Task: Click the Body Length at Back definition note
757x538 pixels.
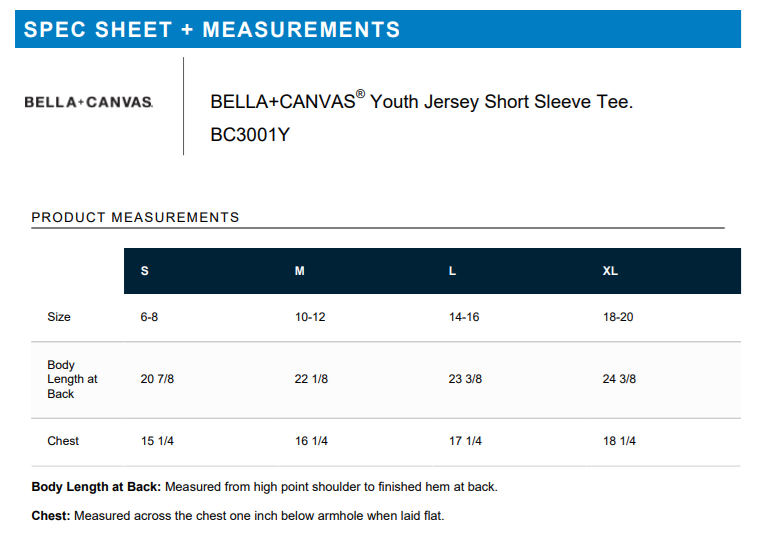Action: (265, 487)
